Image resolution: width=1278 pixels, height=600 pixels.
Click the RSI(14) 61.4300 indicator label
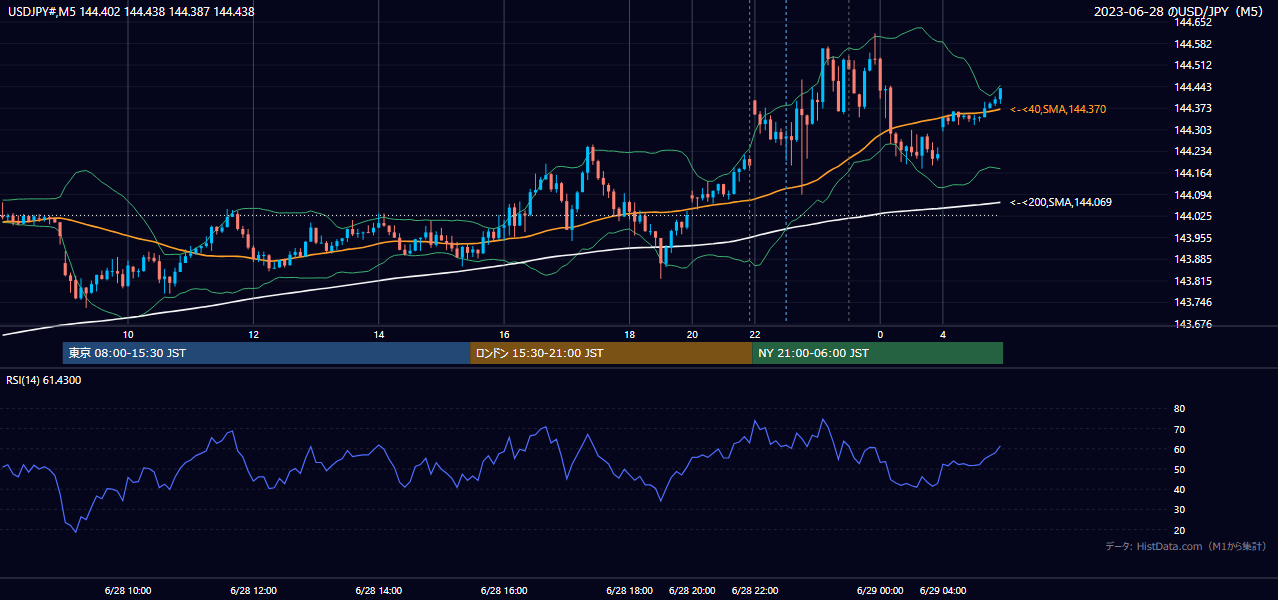point(44,380)
